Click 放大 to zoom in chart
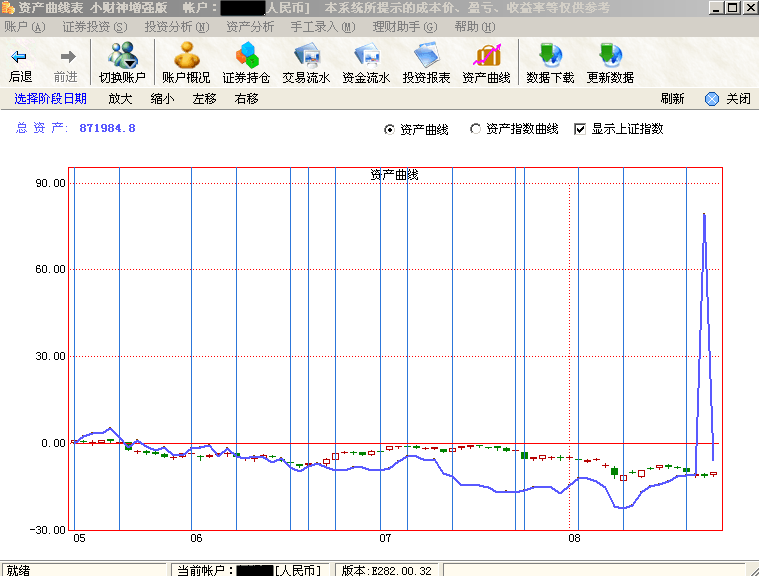Screen dimensions: 759x576 pos(120,99)
